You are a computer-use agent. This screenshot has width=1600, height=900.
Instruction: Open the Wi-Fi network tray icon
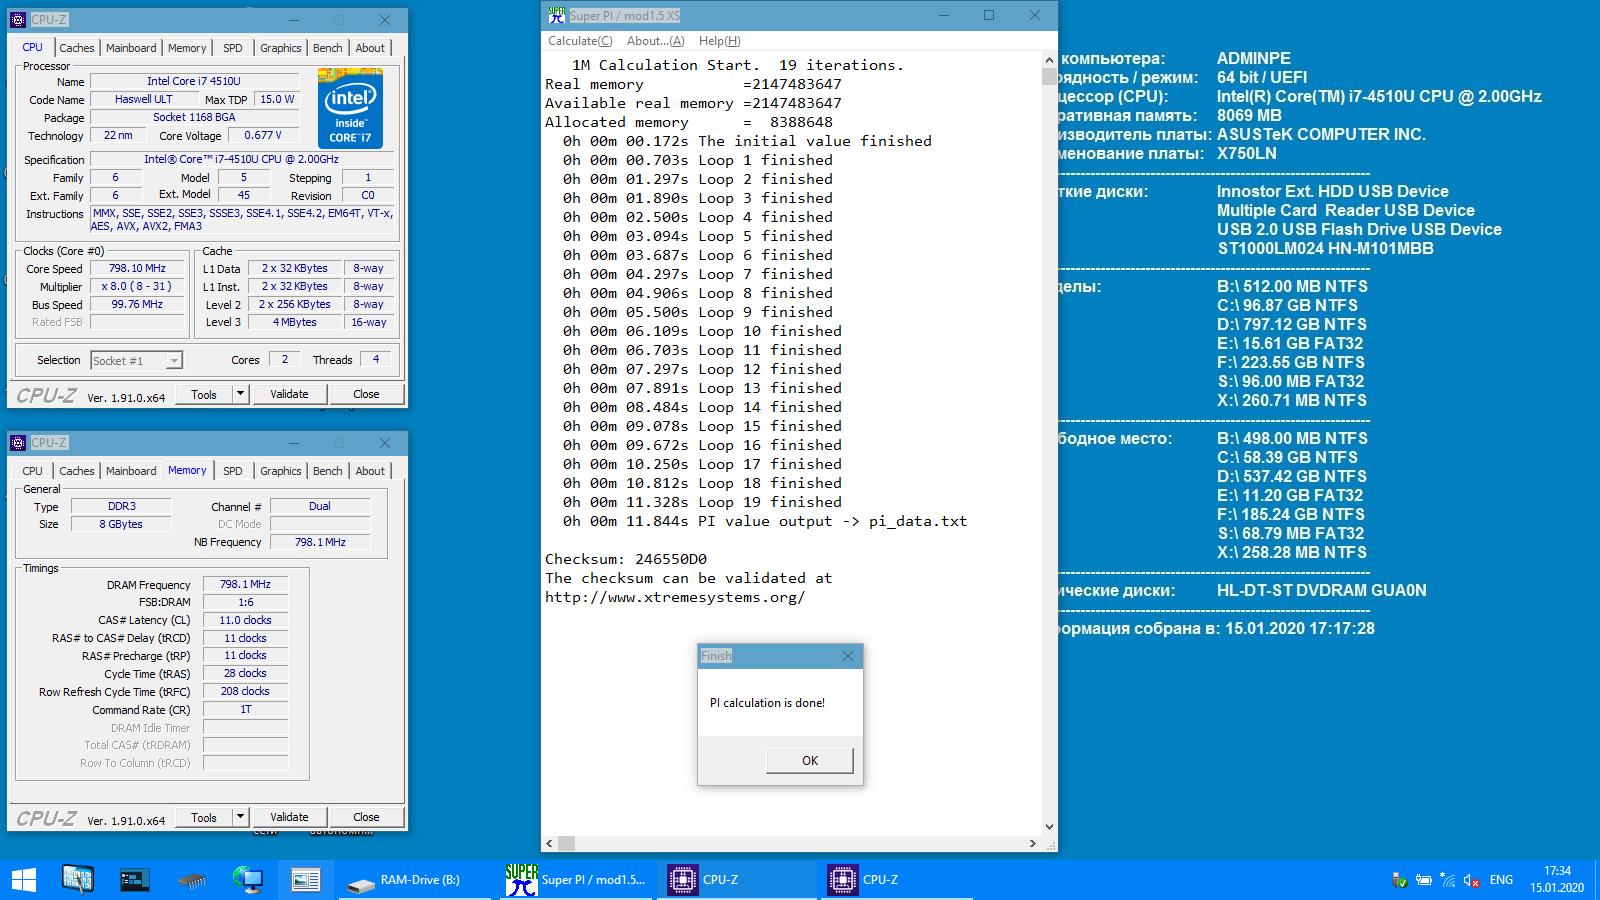(x=1448, y=880)
